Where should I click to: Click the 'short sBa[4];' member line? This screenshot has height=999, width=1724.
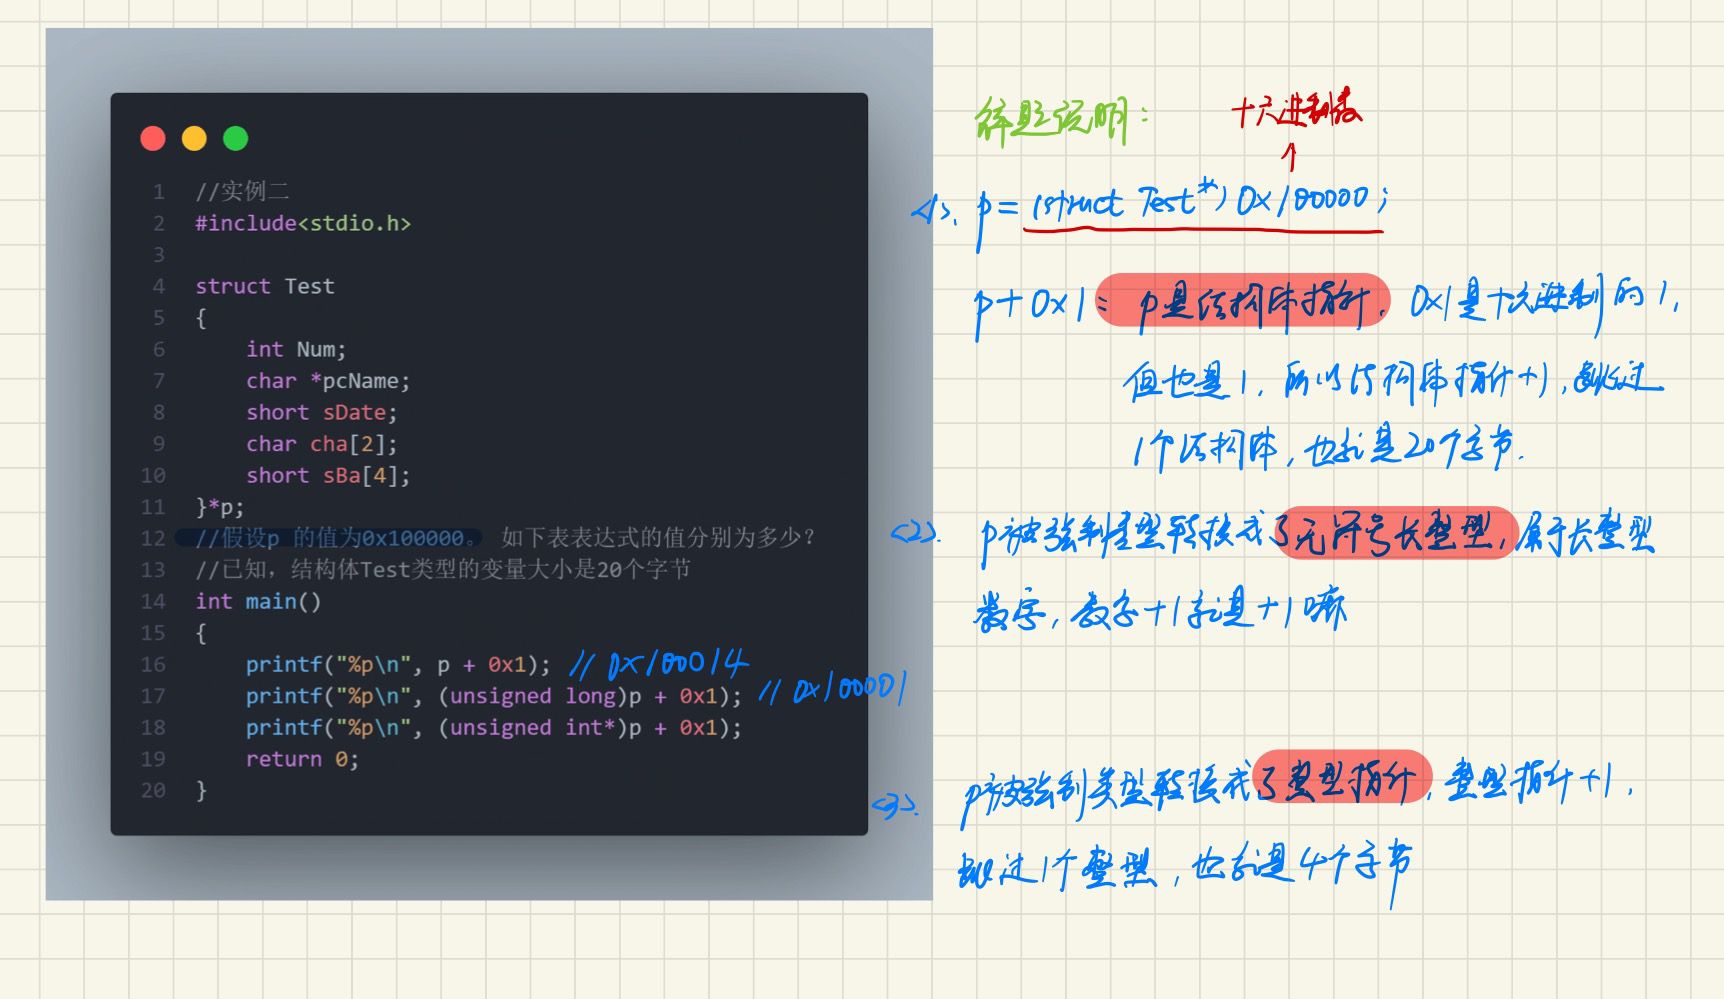click(328, 475)
